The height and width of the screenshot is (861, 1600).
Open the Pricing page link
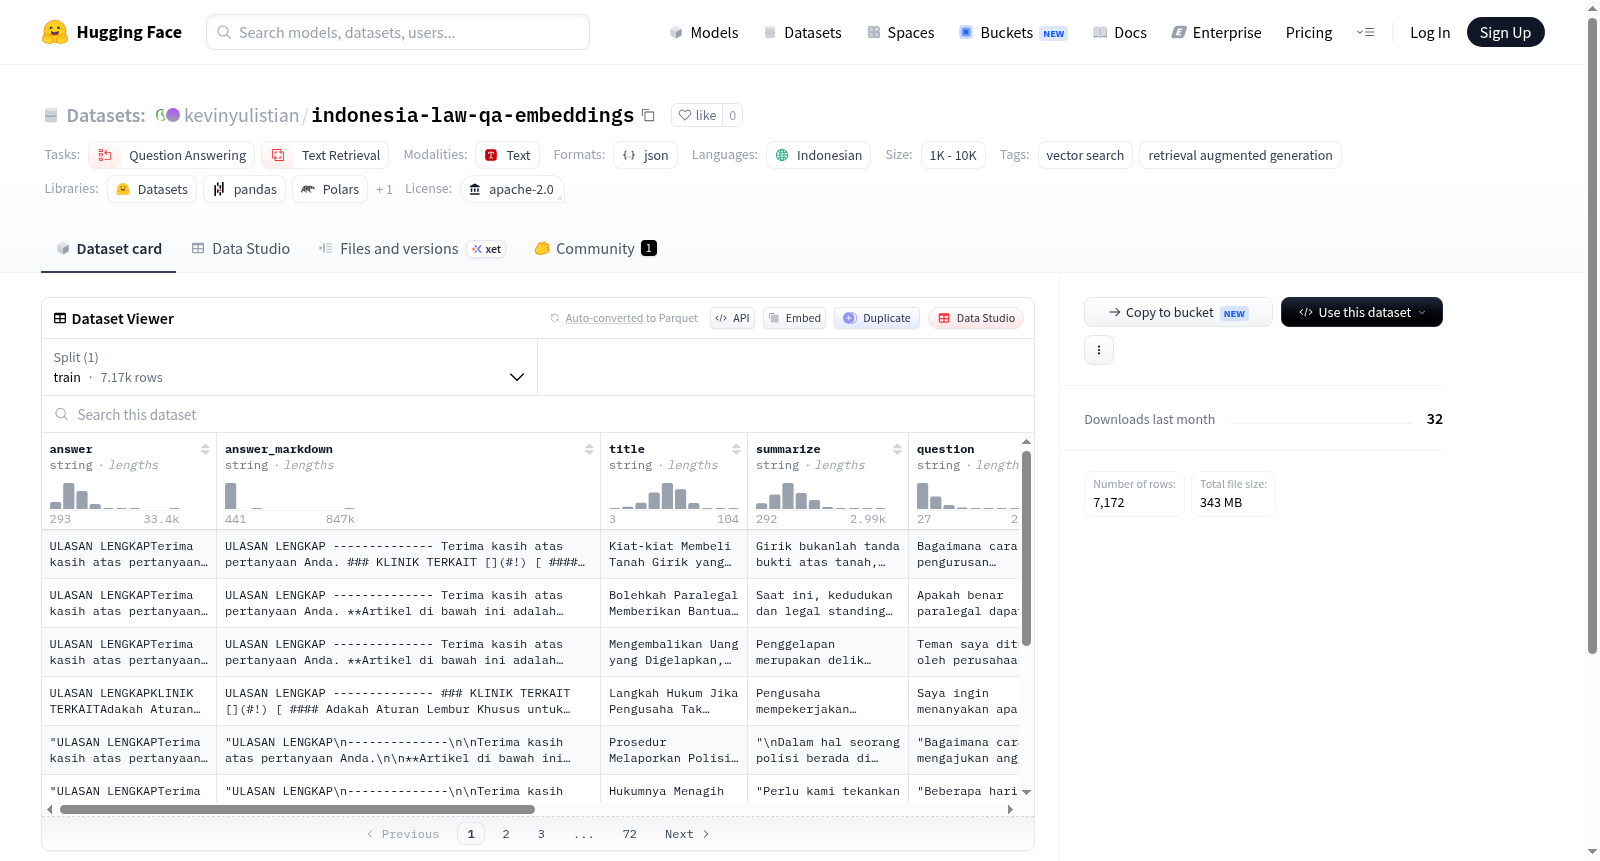[1309, 32]
